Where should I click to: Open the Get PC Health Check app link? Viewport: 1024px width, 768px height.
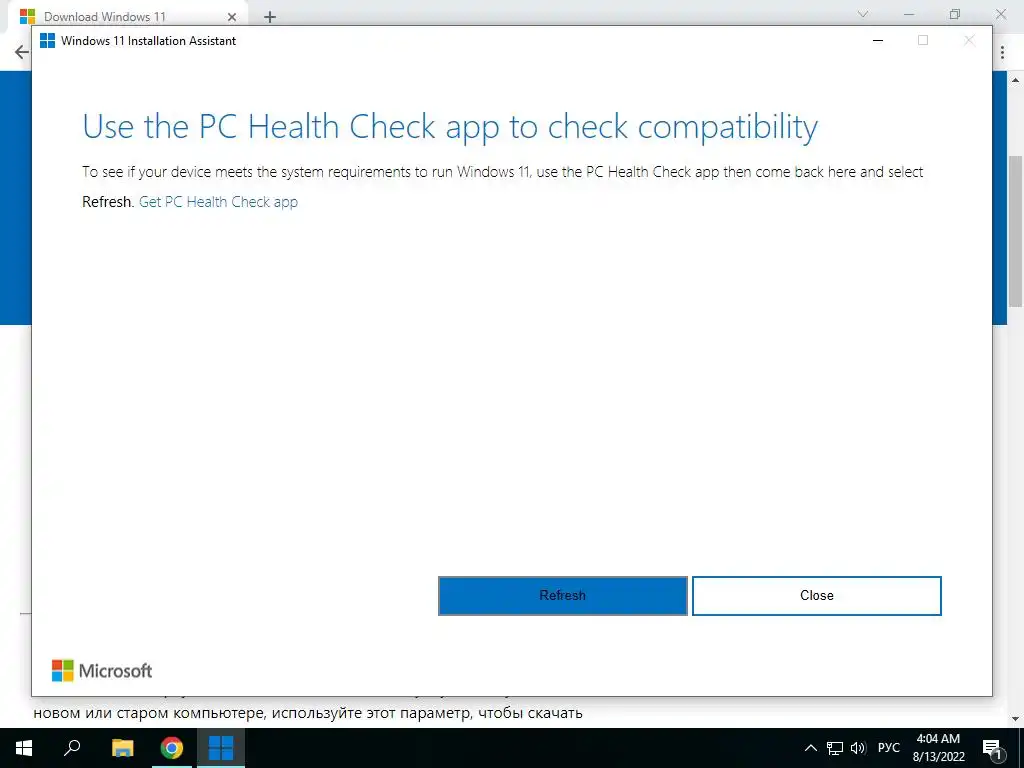tap(218, 202)
